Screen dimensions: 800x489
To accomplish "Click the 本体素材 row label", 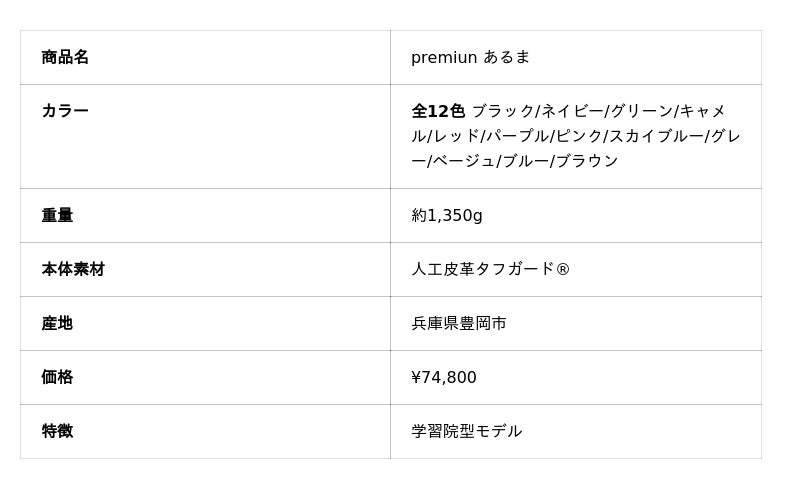I will 73,269.
